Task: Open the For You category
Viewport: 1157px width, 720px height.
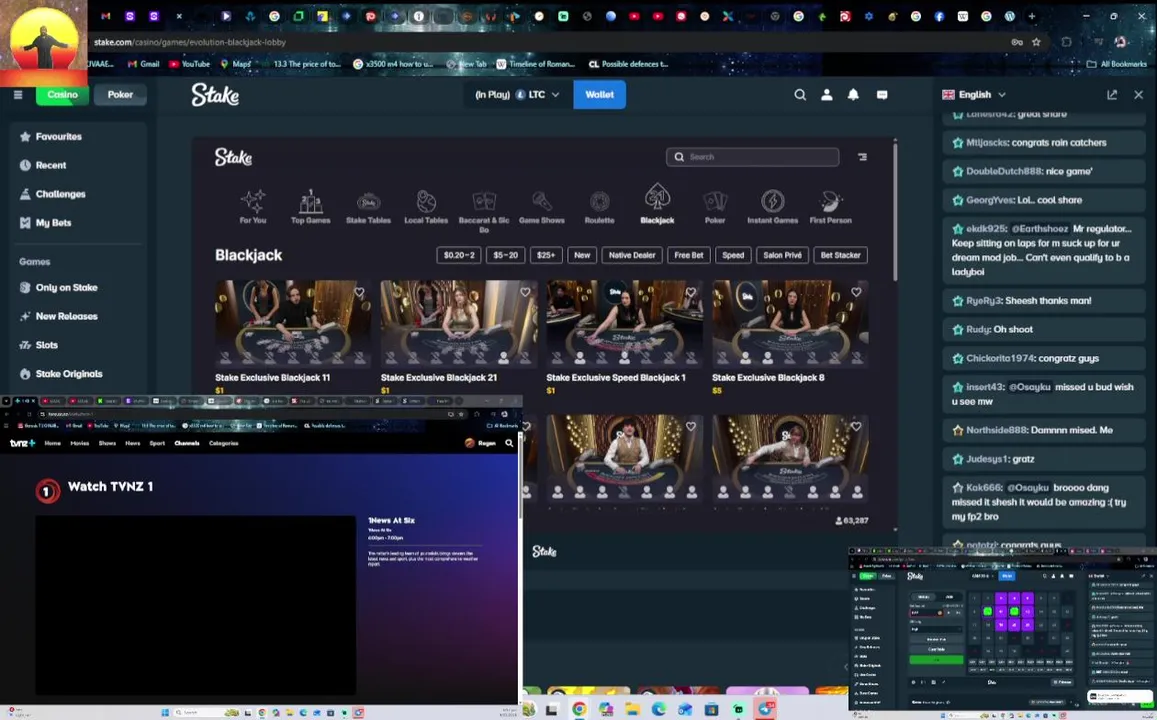Action: [x=252, y=206]
